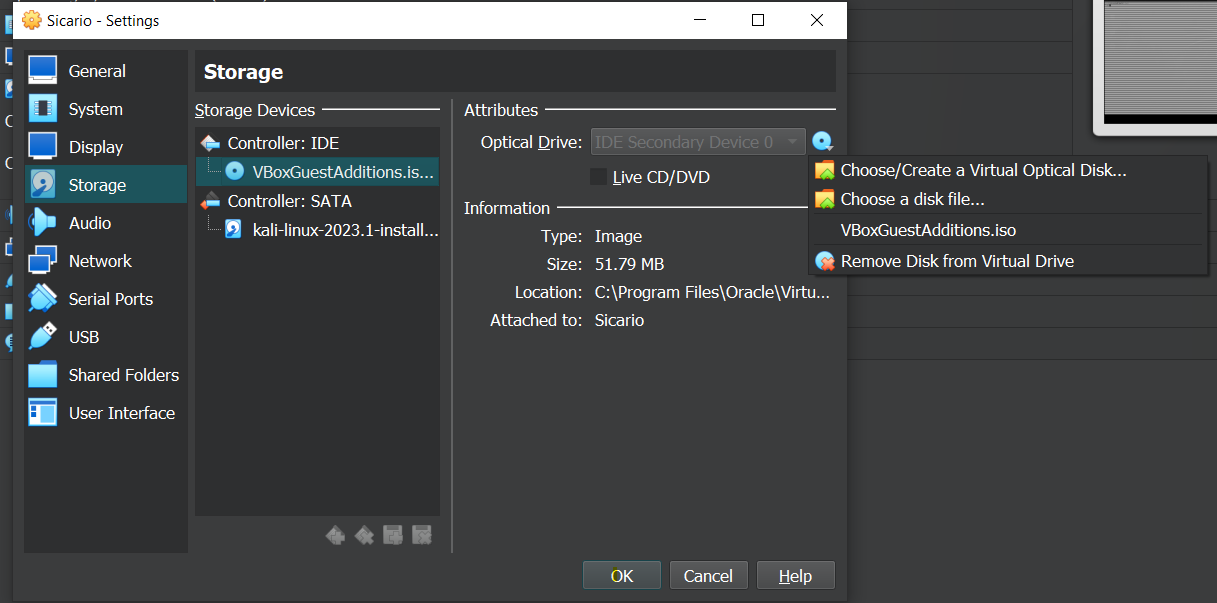Open the Shared Folders settings category
This screenshot has width=1217, height=603.
pos(105,375)
